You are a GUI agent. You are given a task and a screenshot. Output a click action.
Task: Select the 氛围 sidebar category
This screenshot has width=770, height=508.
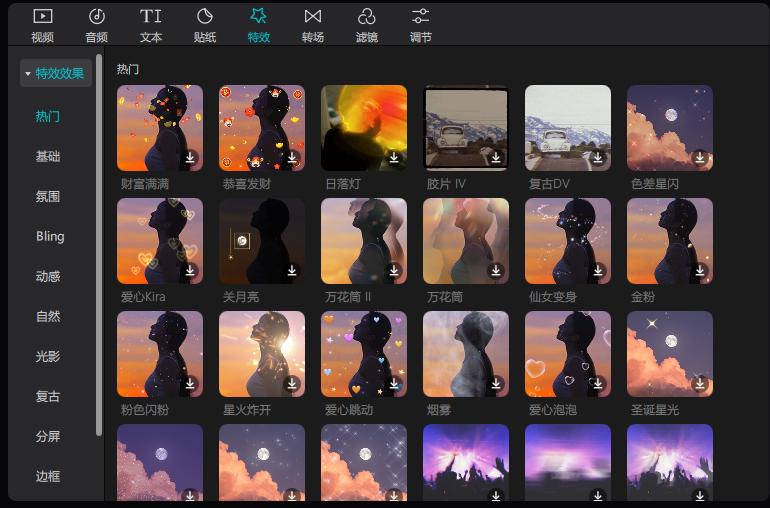pyautogui.click(x=48, y=197)
